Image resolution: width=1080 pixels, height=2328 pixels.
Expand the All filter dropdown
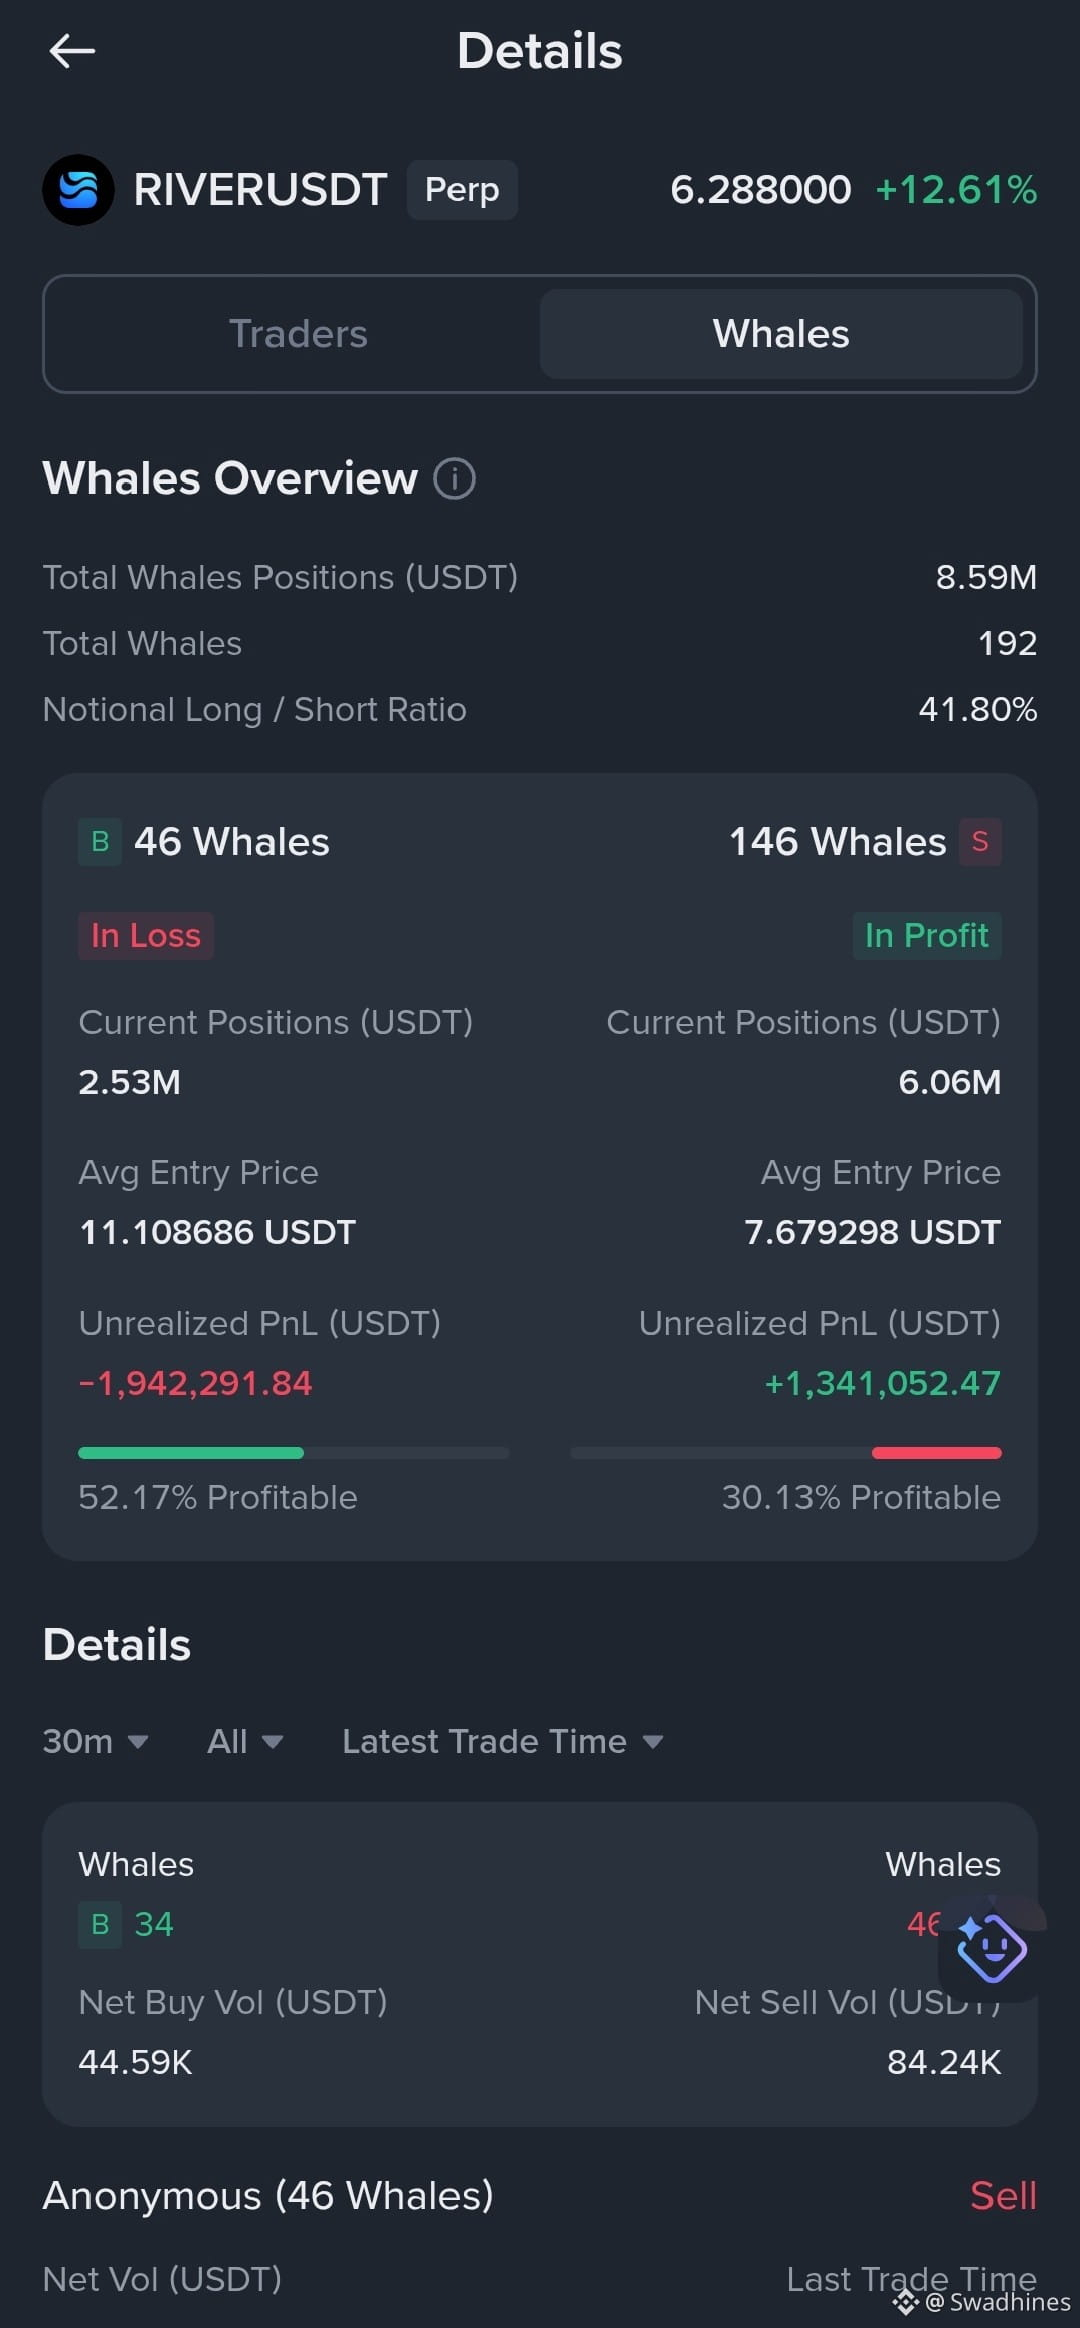tap(245, 1741)
